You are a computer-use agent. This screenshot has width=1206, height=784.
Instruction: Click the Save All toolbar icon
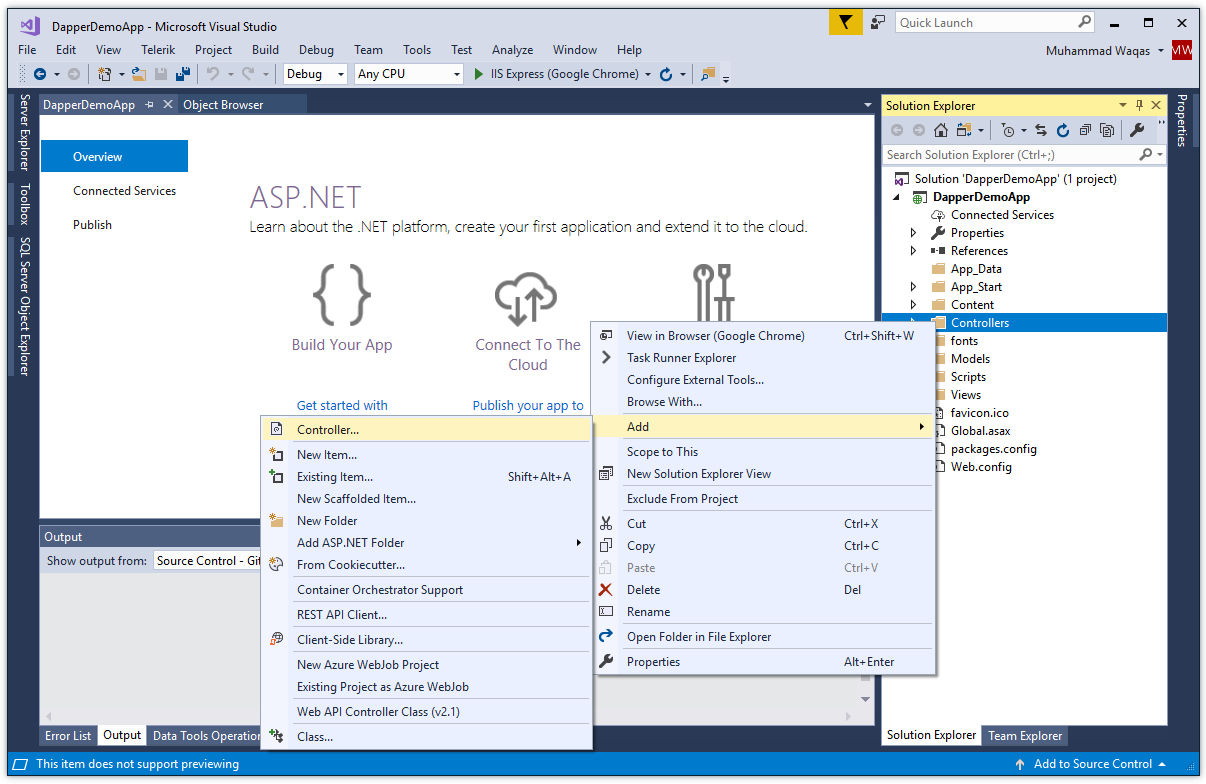[x=183, y=74]
